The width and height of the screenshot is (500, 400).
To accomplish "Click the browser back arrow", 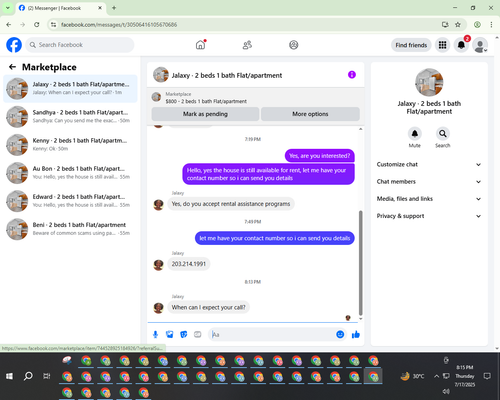I will pyautogui.click(x=9, y=24).
